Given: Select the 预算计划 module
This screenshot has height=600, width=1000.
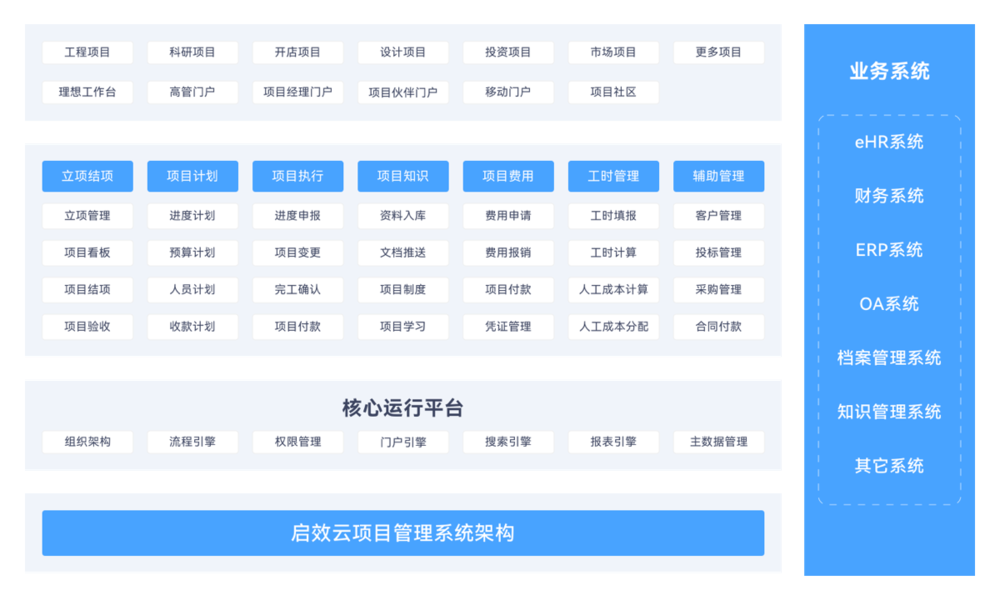Looking at the screenshot, I should pos(193,252).
